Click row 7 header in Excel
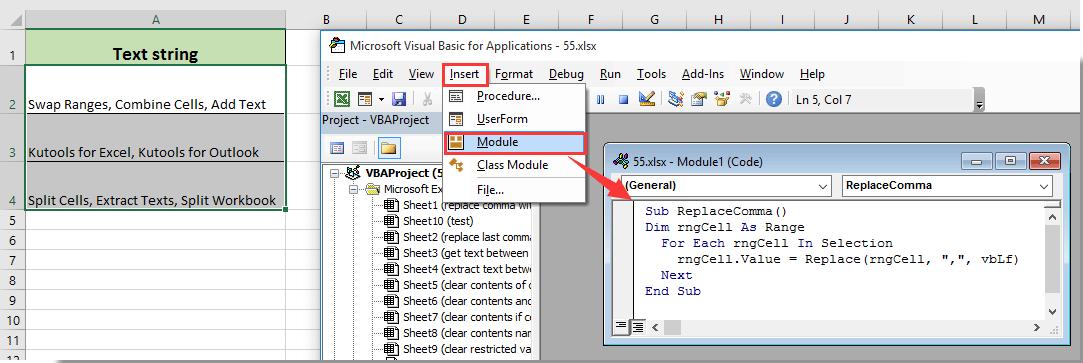Viewport: 1083px width, 363px height. click(x=12, y=261)
